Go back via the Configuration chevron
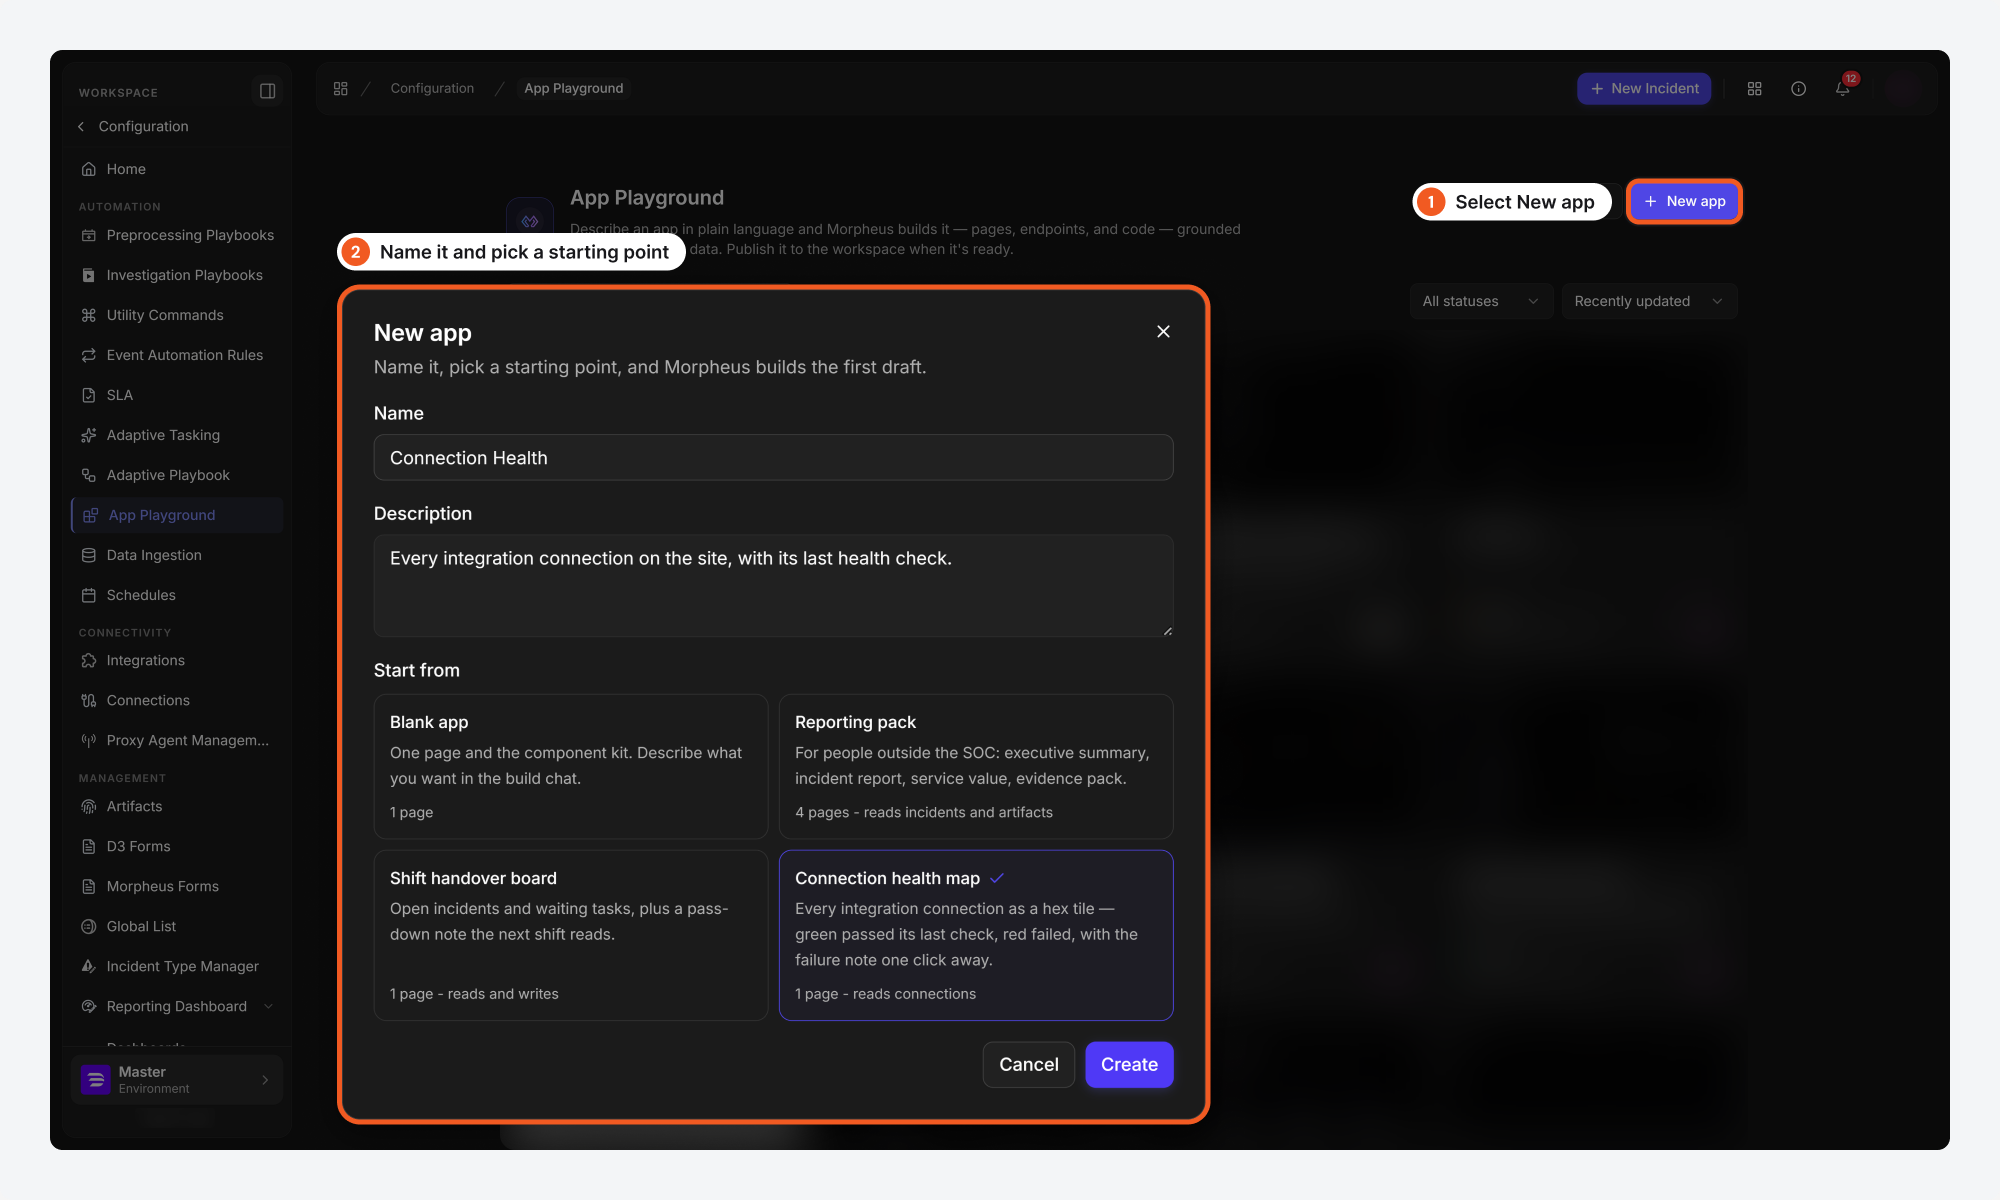This screenshot has height=1200, width=2000. (x=81, y=126)
